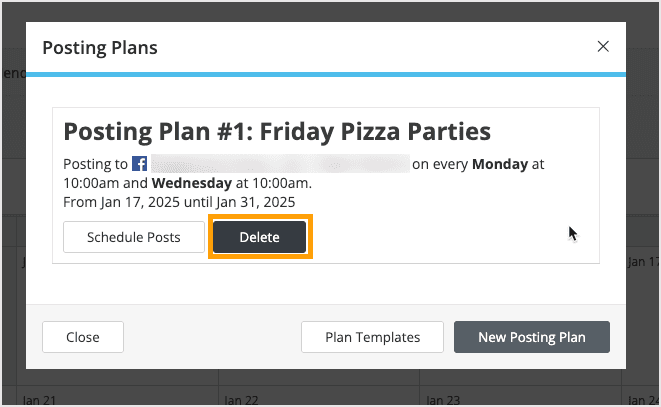Click the Posting Plans dialog title
Viewport: 661px width, 407px height.
pos(99,47)
